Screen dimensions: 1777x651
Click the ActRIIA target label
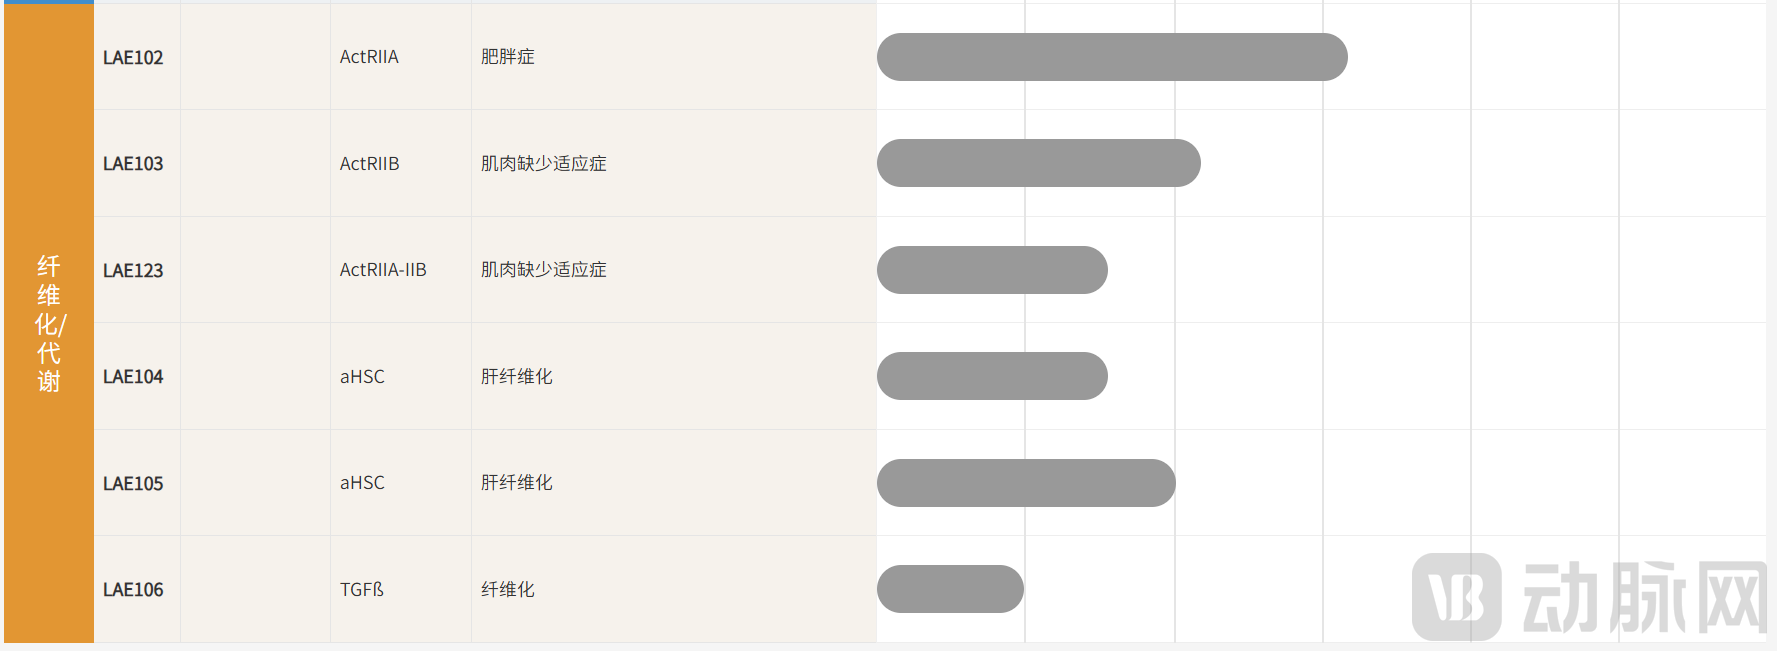click(x=369, y=57)
